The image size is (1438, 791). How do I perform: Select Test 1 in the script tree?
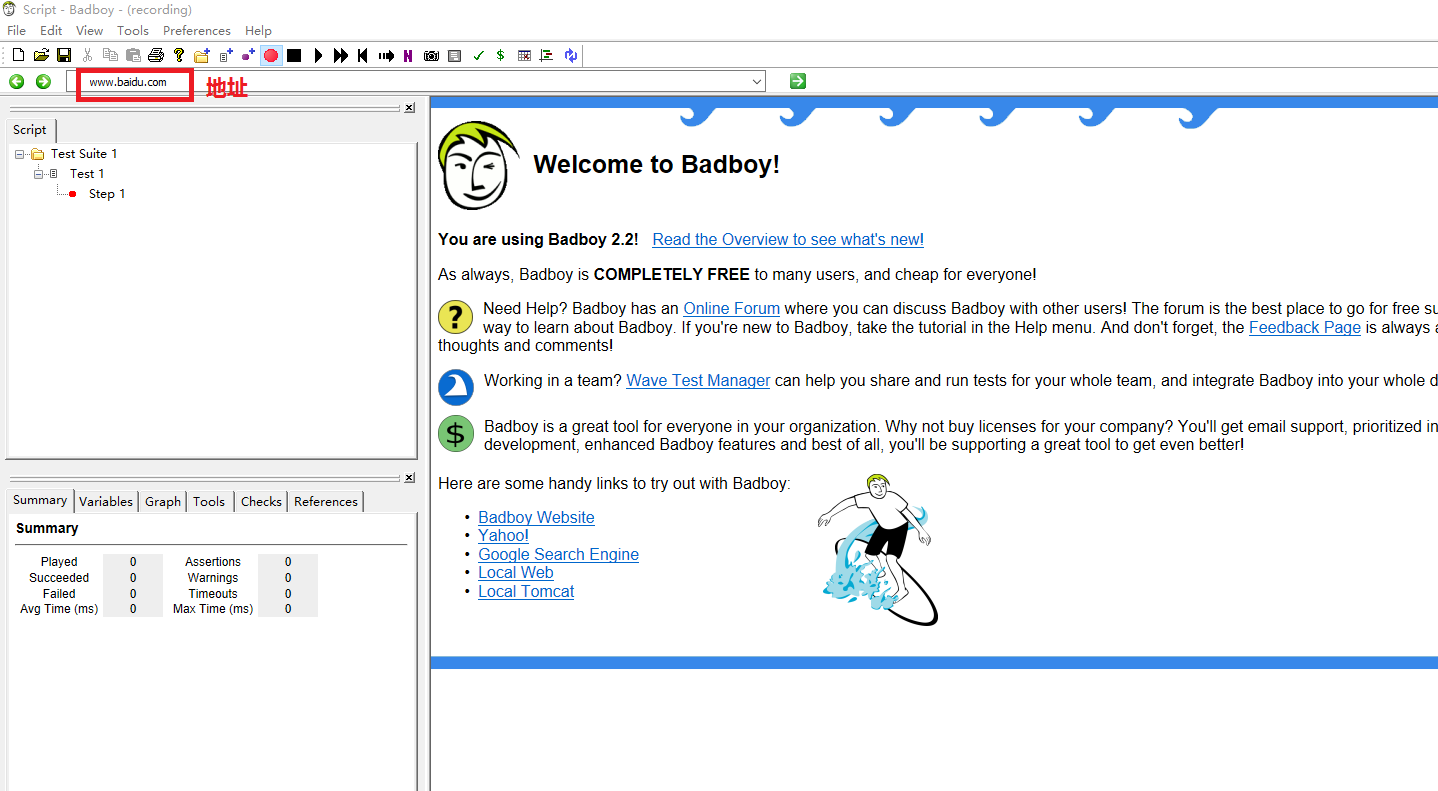[87, 174]
